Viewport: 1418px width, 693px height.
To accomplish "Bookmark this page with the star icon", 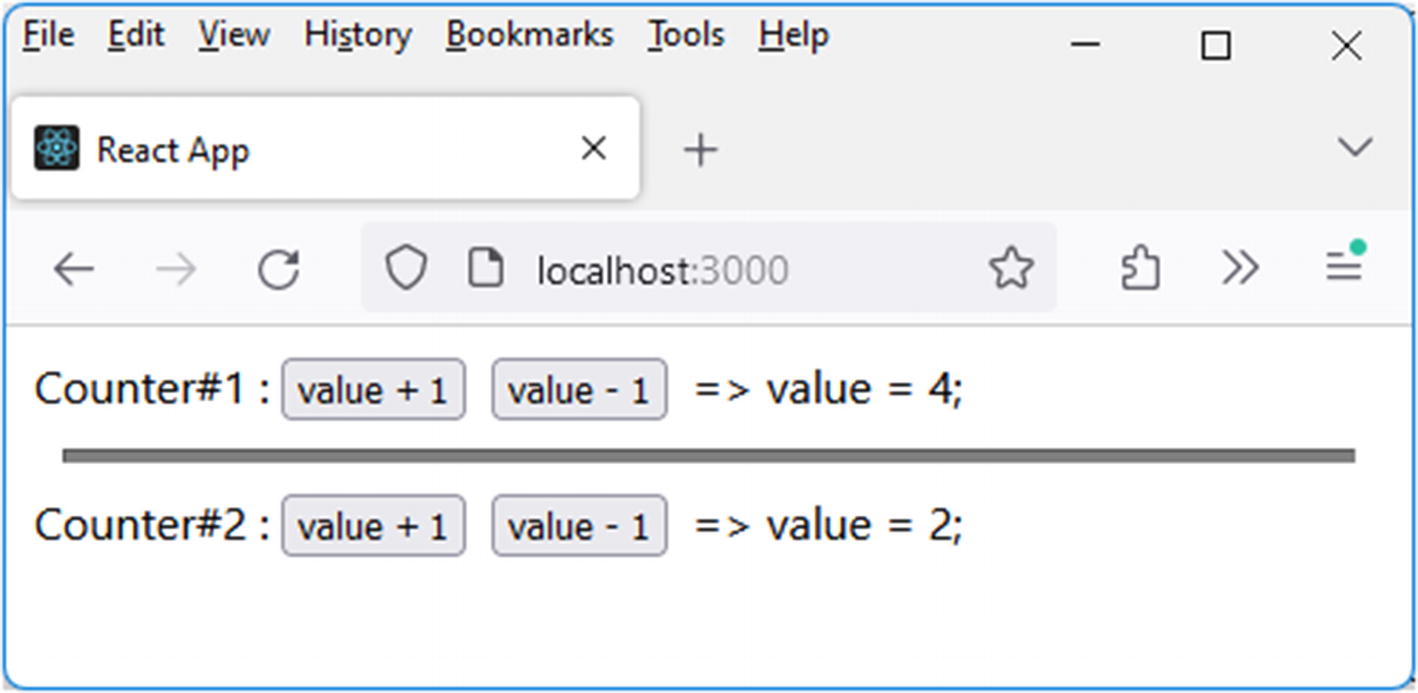I will point(1010,269).
